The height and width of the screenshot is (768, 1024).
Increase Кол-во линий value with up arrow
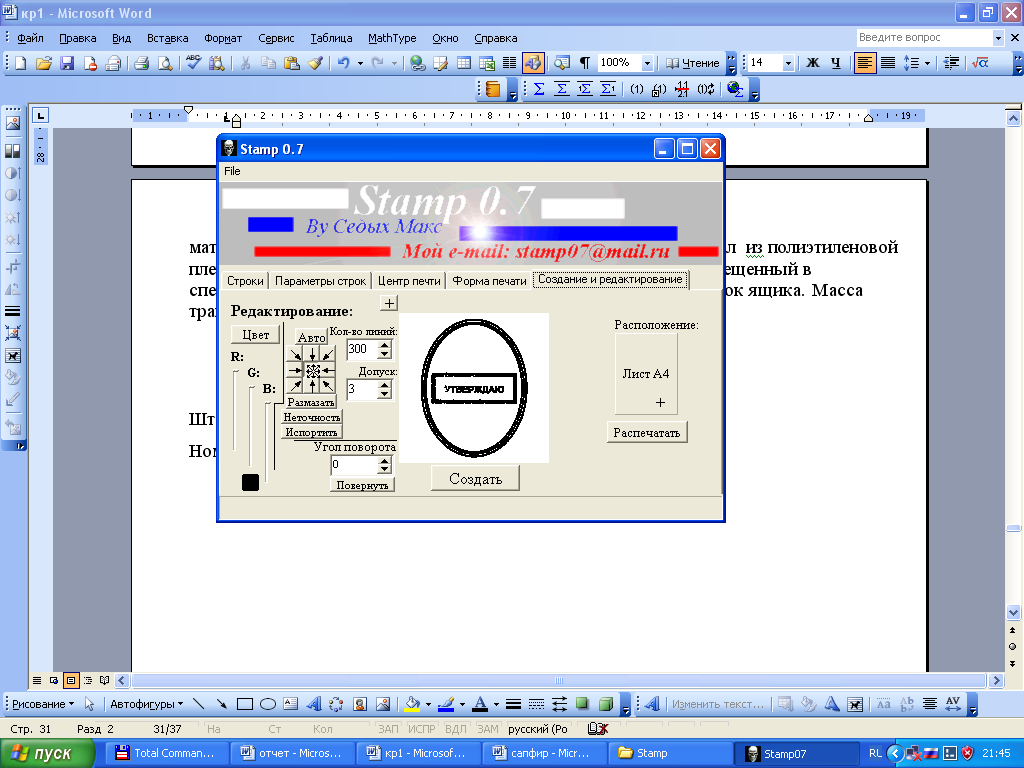pos(385,345)
